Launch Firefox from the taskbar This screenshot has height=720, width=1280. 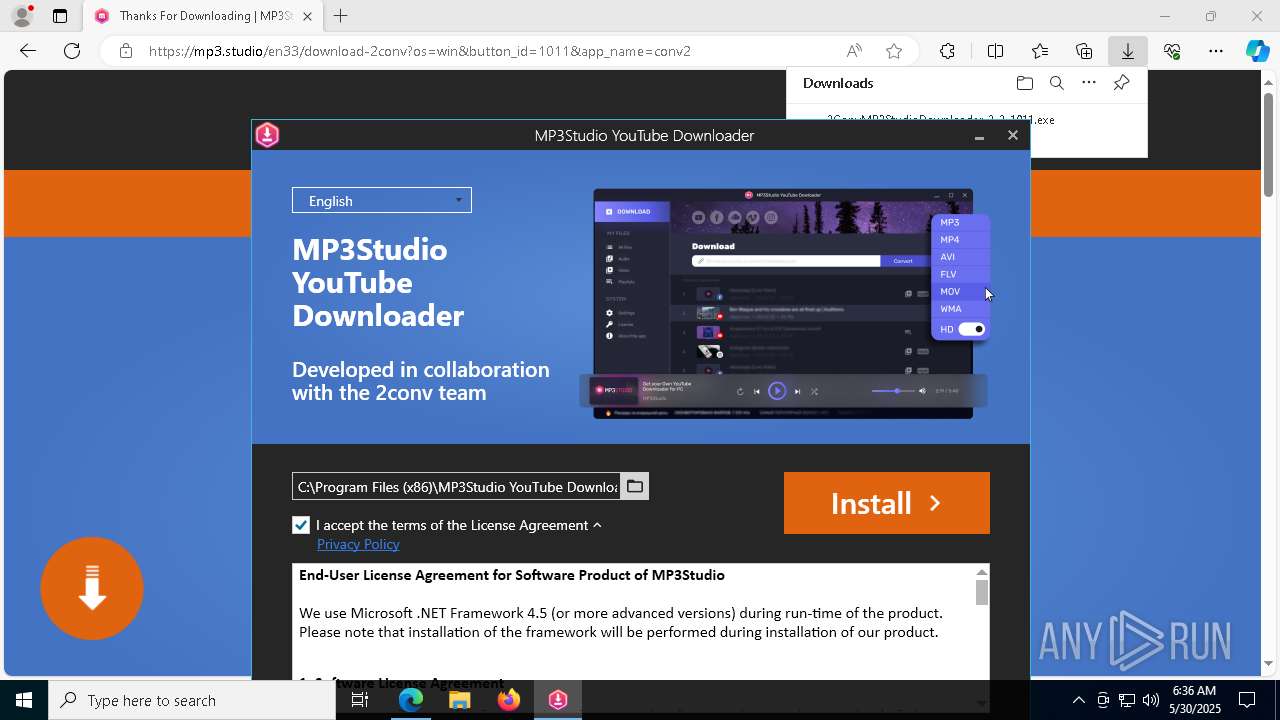tap(508, 700)
